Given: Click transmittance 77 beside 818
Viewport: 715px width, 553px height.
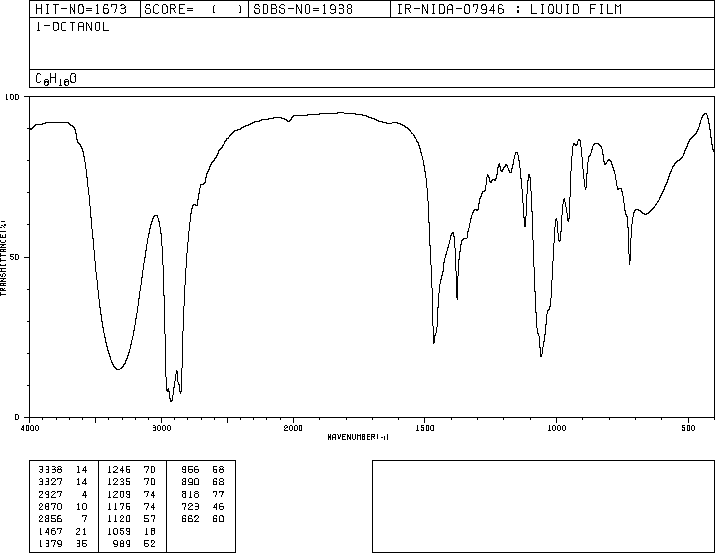Looking at the screenshot, I should click(218, 494).
